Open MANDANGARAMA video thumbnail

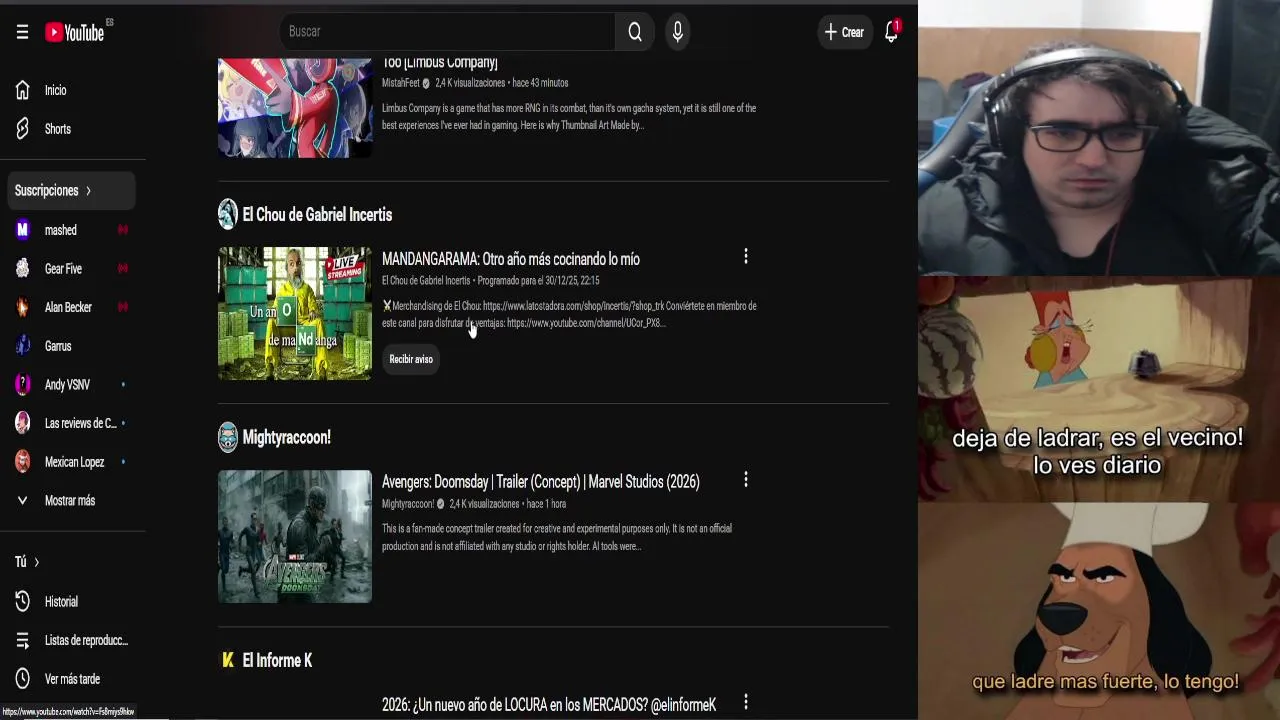tap(295, 313)
